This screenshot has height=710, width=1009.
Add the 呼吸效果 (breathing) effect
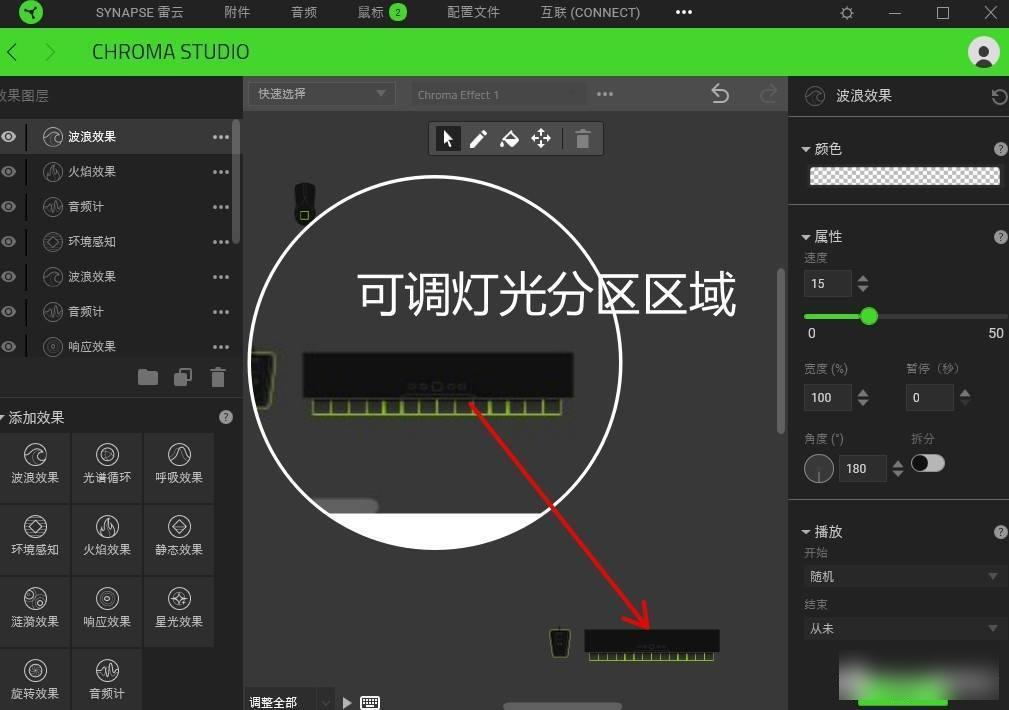click(x=178, y=467)
